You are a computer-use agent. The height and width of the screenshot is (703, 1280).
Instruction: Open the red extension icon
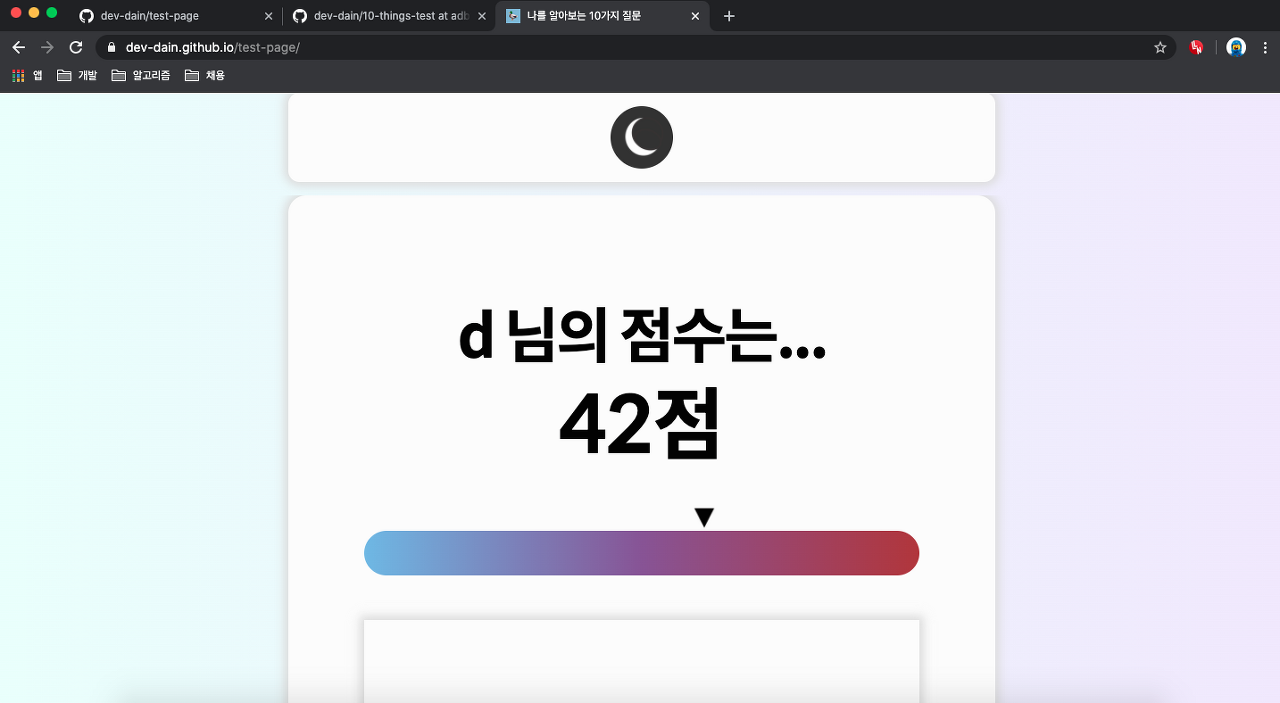click(1196, 47)
